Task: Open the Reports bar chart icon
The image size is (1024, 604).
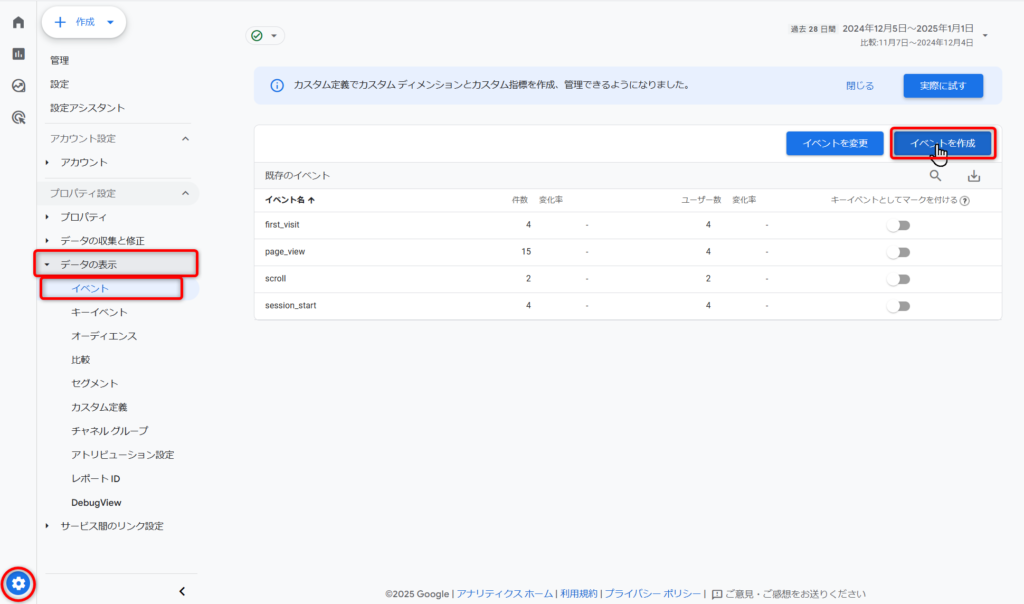Action: tap(18, 54)
